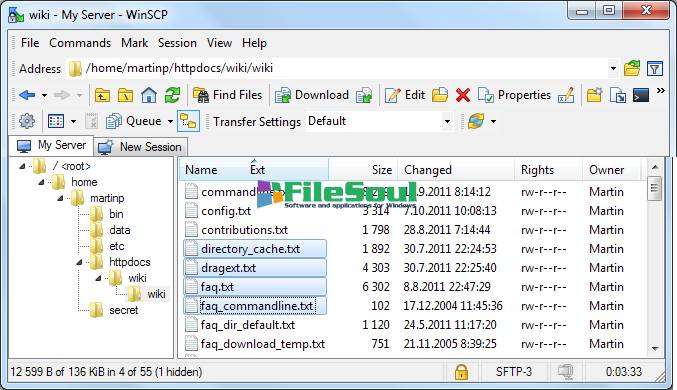Click the Edit button
Screen dimensions: 677x390
coord(405,95)
